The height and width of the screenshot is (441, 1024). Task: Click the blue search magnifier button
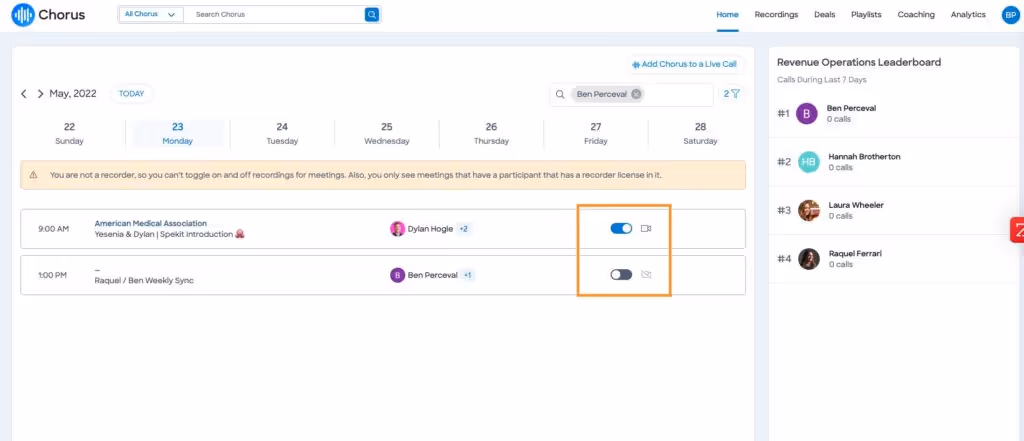coord(372,14)
